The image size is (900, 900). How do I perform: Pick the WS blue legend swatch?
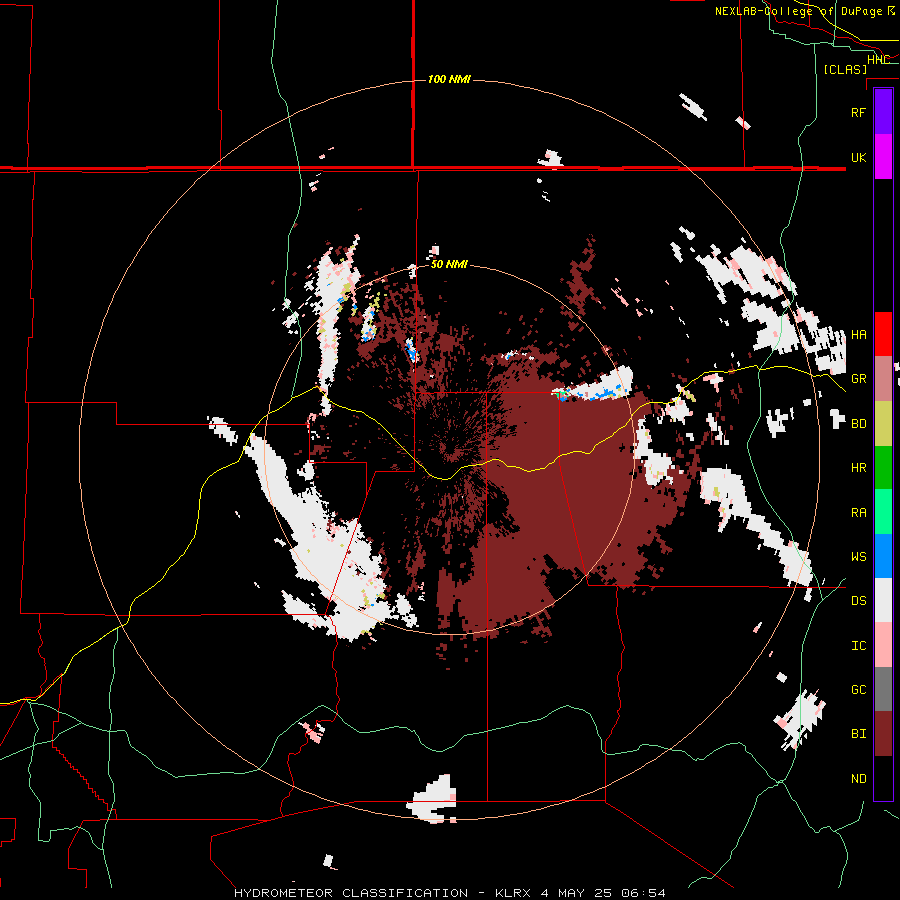point(883,556)
